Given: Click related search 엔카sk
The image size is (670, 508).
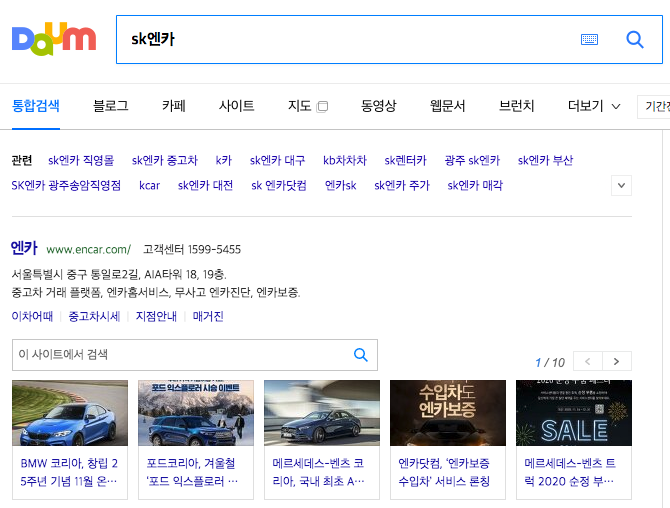Looking at the screenshot, I should tap(341, 185).
